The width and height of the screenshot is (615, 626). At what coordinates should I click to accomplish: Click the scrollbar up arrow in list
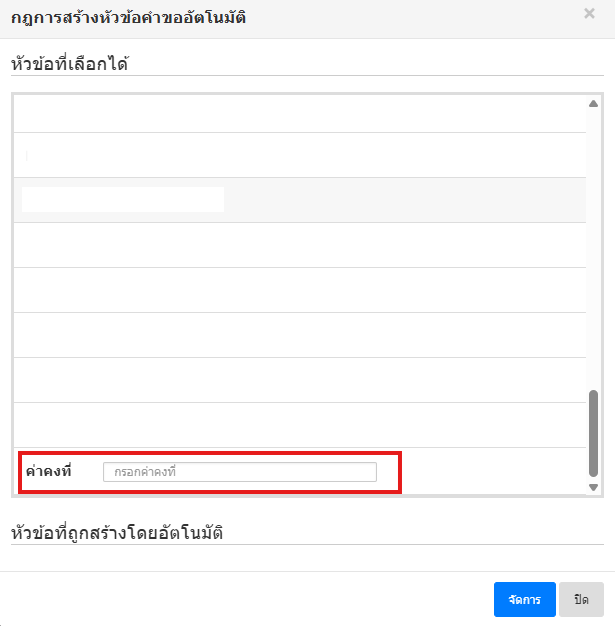pyautogui.click(x=593, y=104)
